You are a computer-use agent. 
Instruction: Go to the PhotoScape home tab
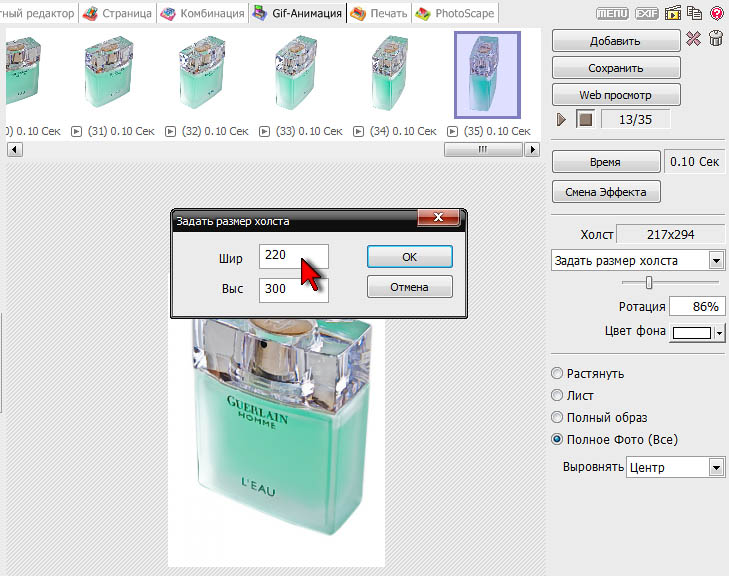tap(455, 13)
